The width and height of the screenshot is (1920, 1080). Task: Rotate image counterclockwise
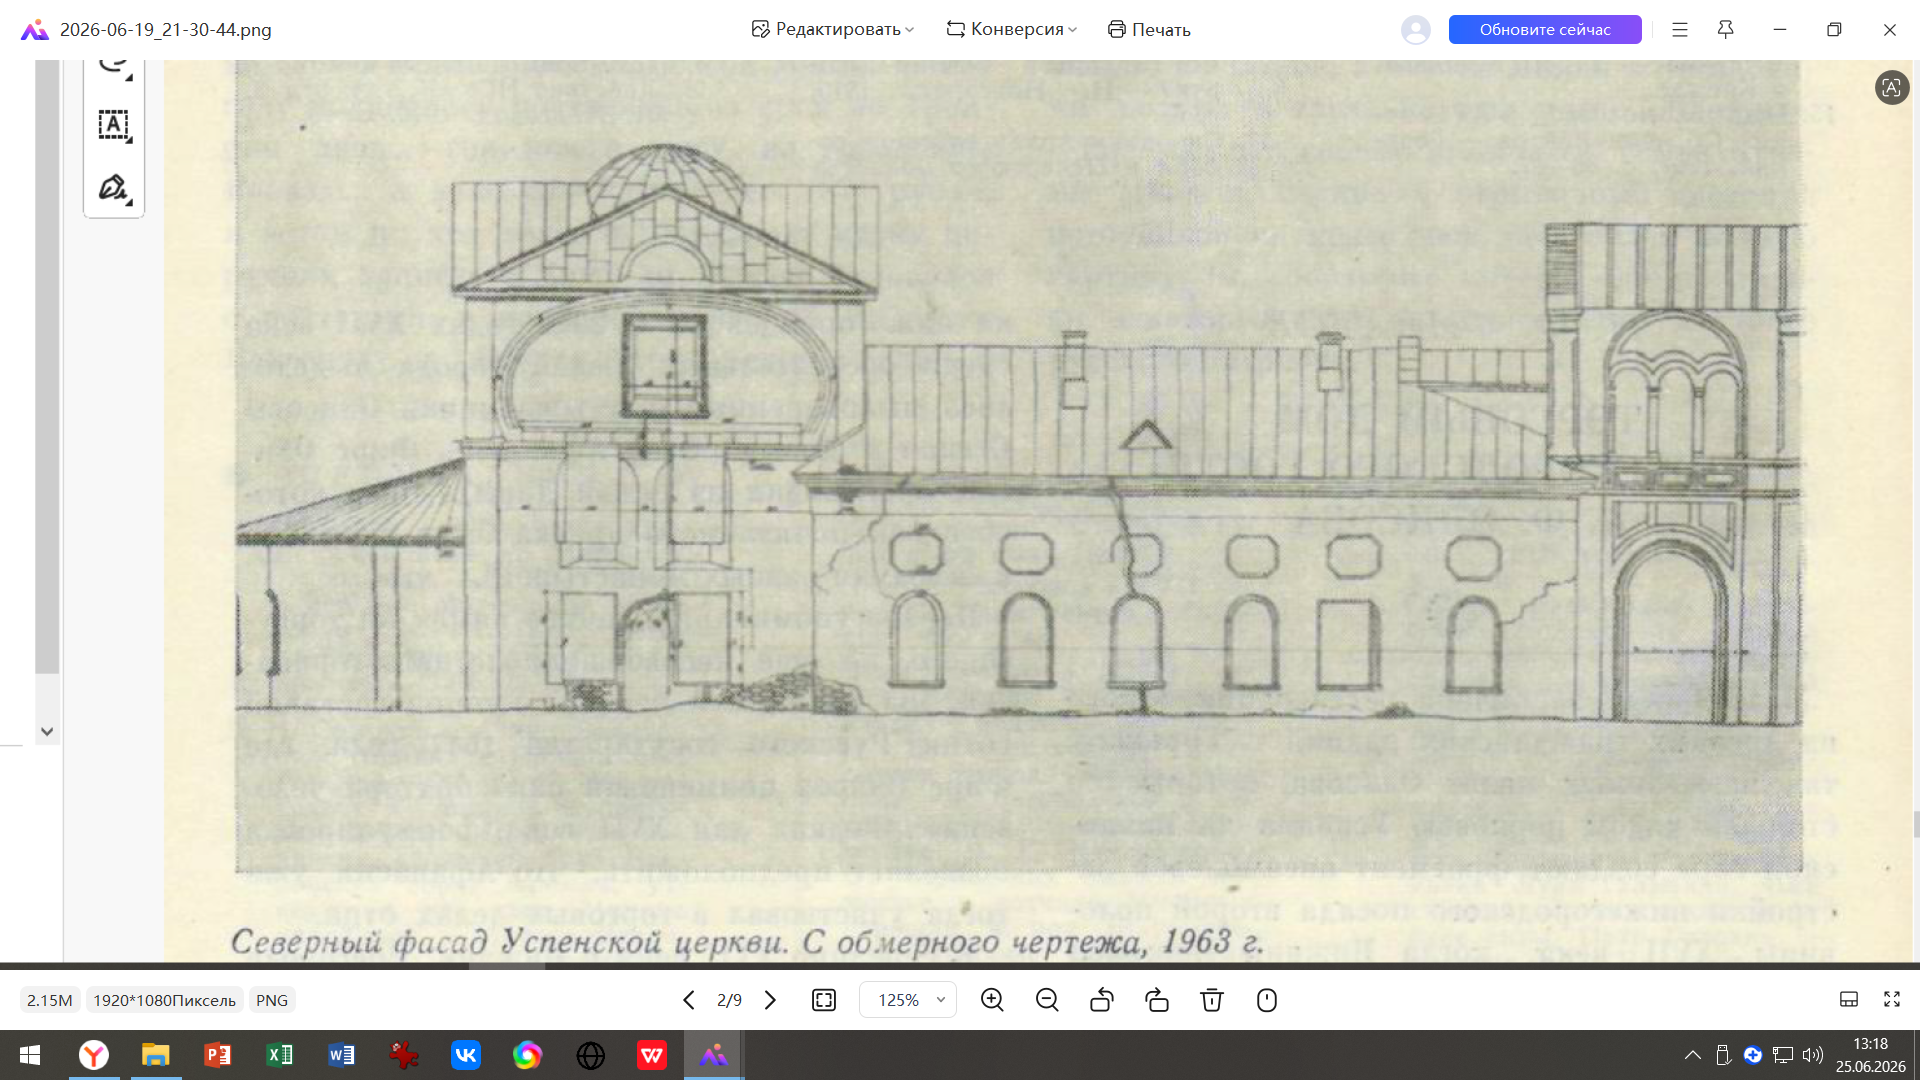click(1102, 1000)
